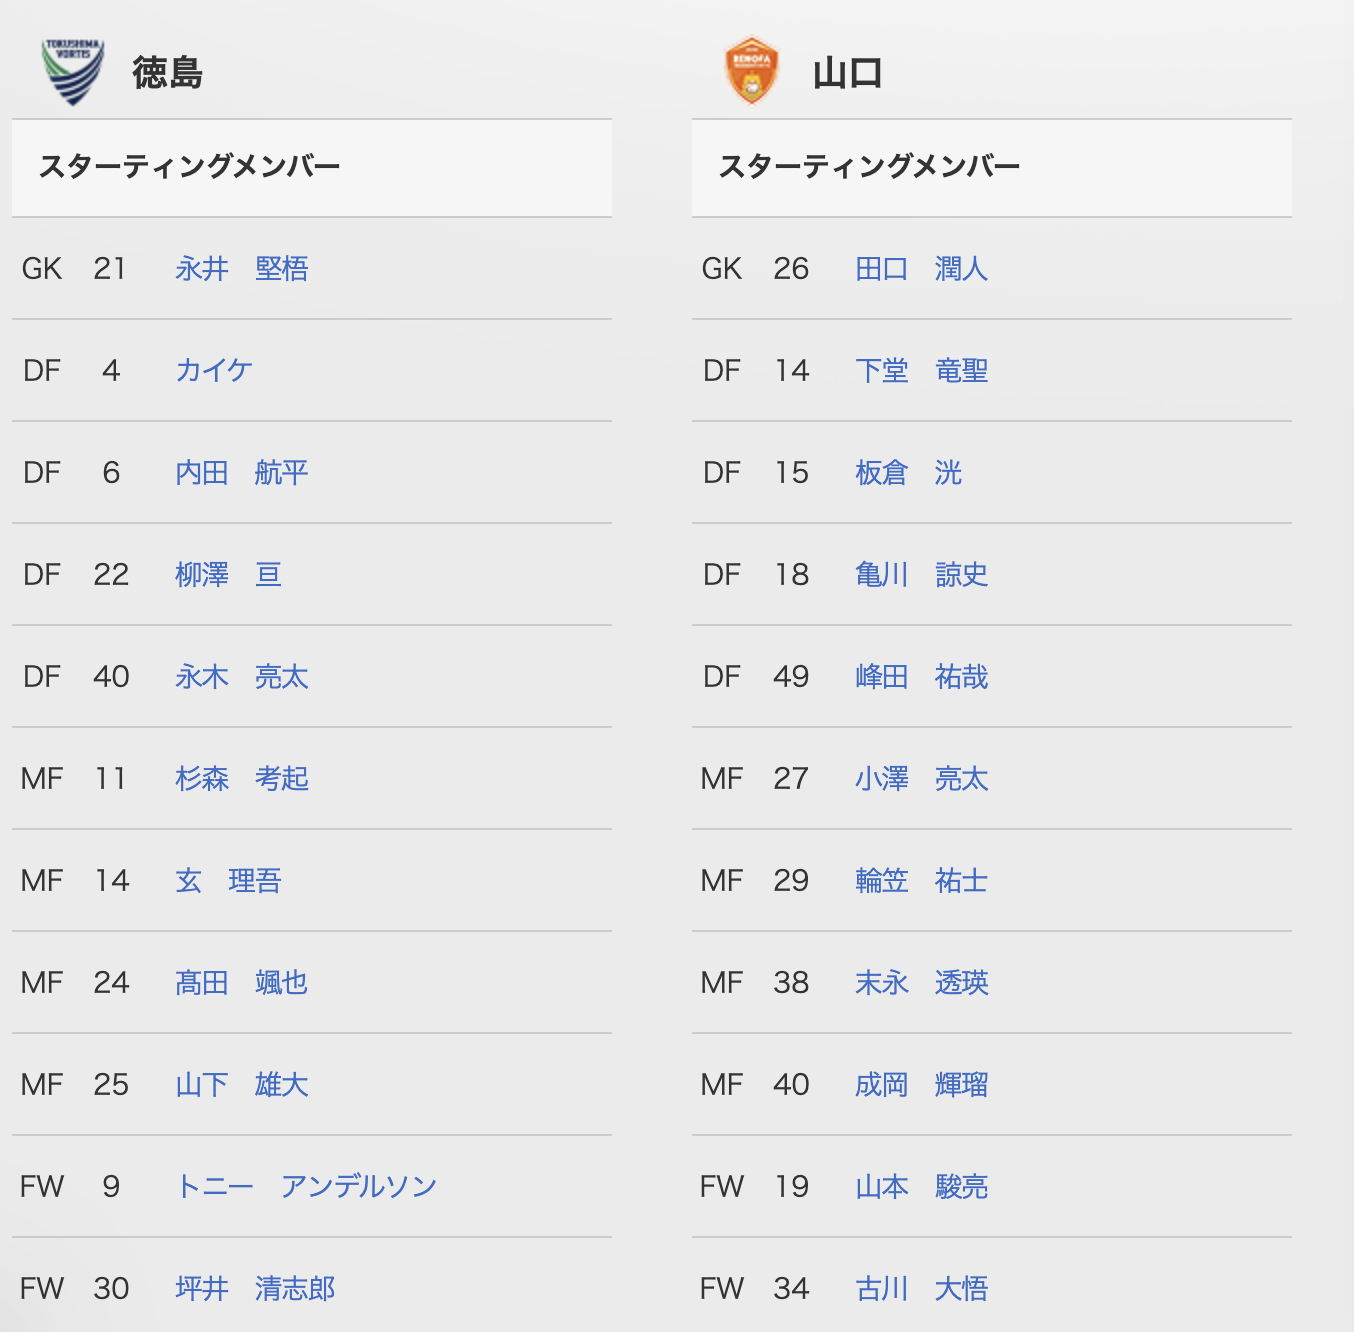Viewport: 1354px width, 1332px height.
Task: Open 末永 透瑛 player profile
Action: [x=922, y=983]
